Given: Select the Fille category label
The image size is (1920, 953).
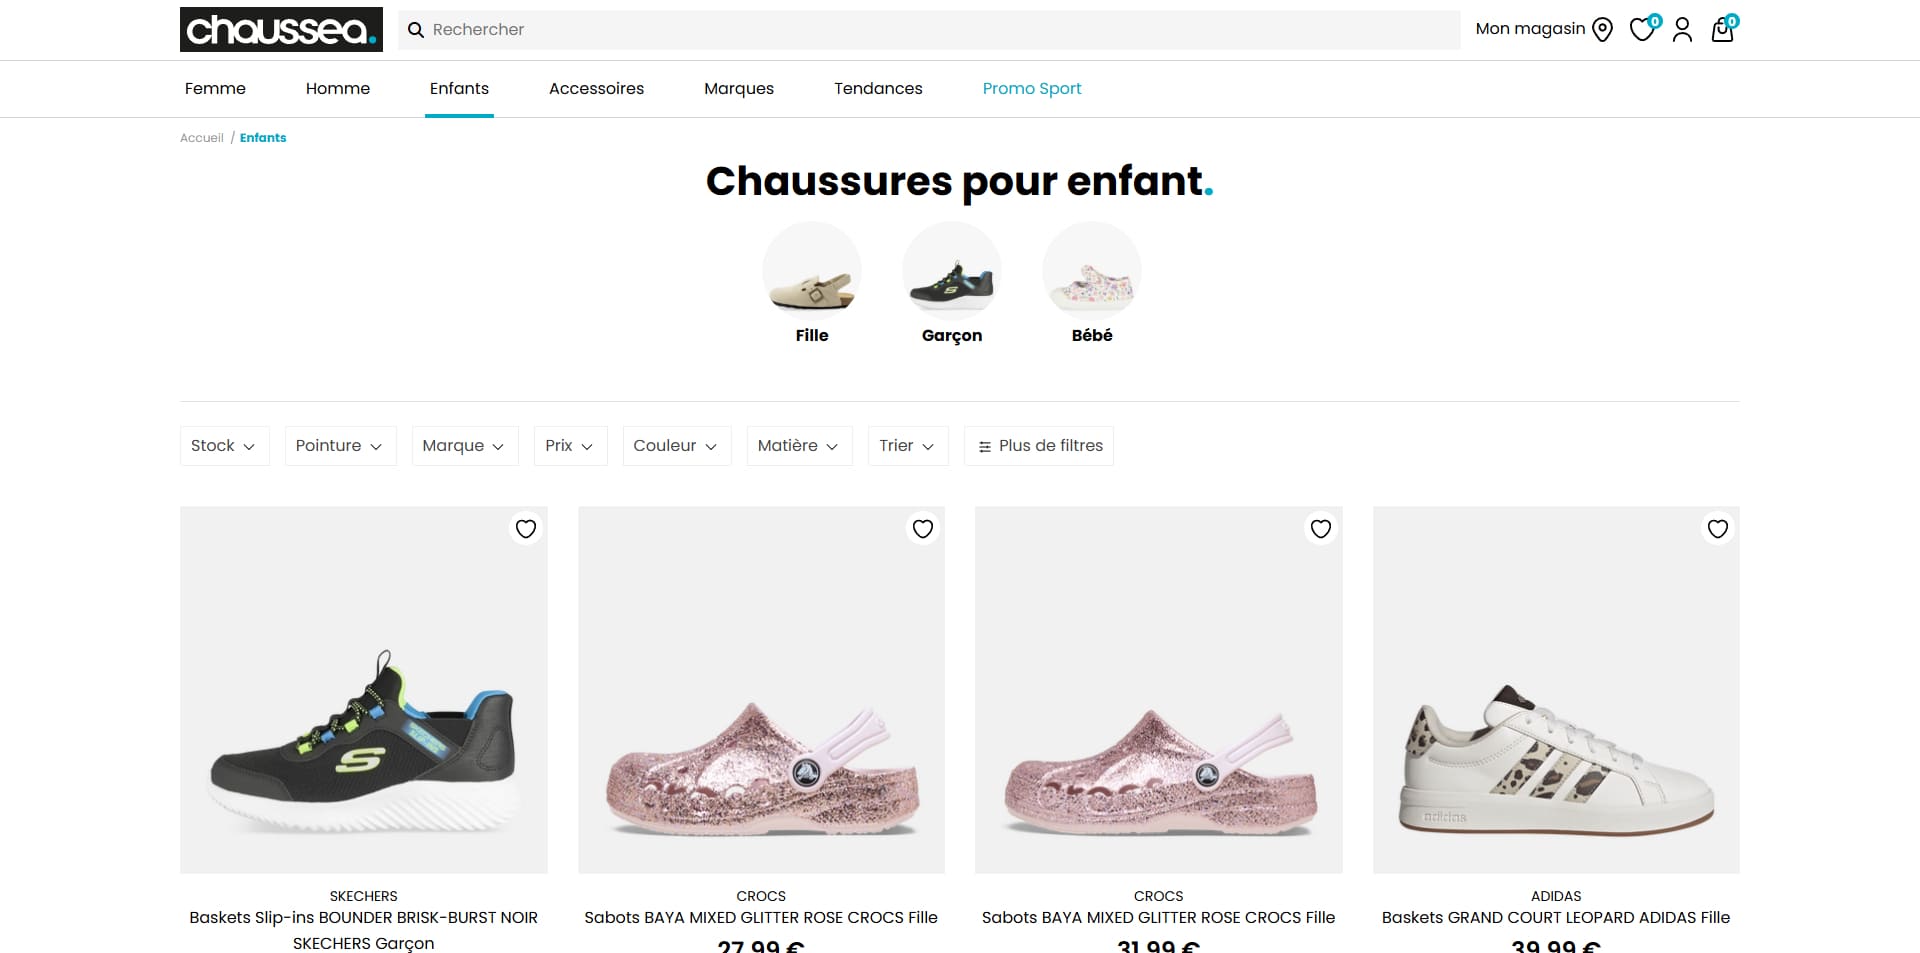Looking at the screenshot, I should pyautogui.click(x=812, y=336).
